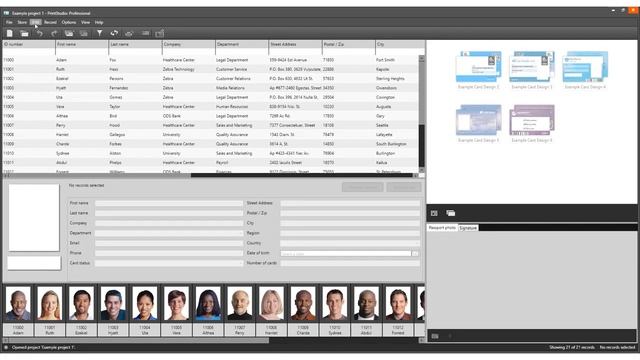Select the 'Sterling Heights' city cell
The height and width of the screenshot is (360, 640).
point(390,79)
